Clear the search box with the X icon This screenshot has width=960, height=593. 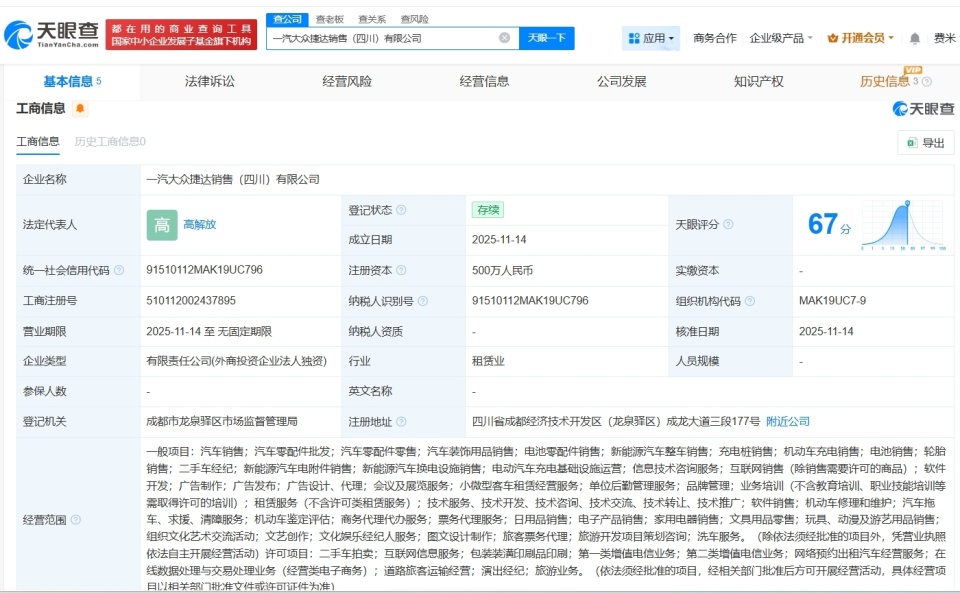504,36
